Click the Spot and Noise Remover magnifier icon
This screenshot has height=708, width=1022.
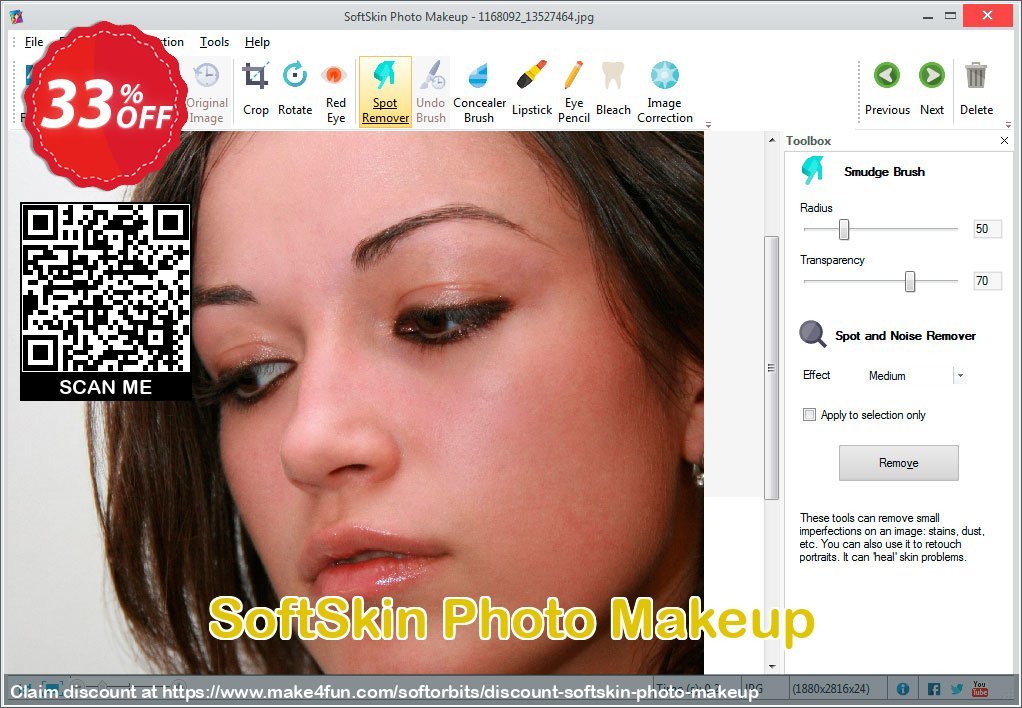click(x=813, y=334)
